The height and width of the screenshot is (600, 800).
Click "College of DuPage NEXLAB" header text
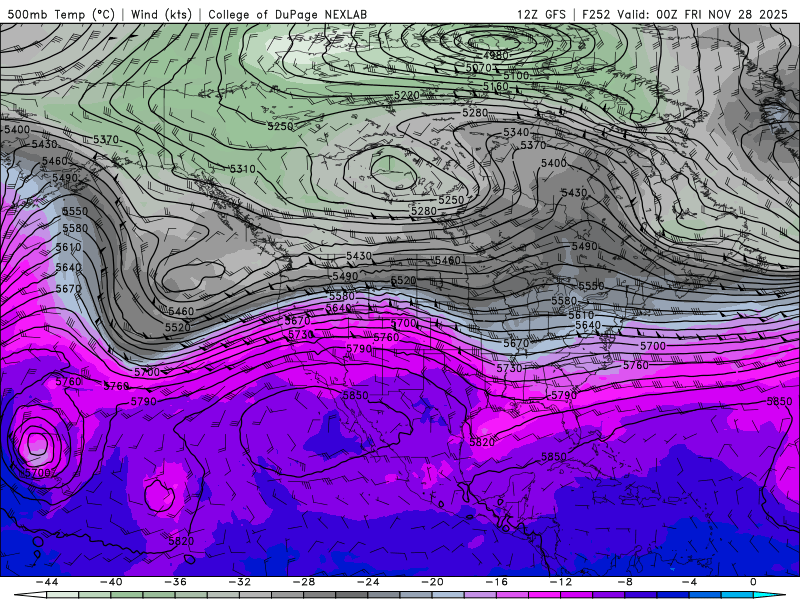click(287, 14)
